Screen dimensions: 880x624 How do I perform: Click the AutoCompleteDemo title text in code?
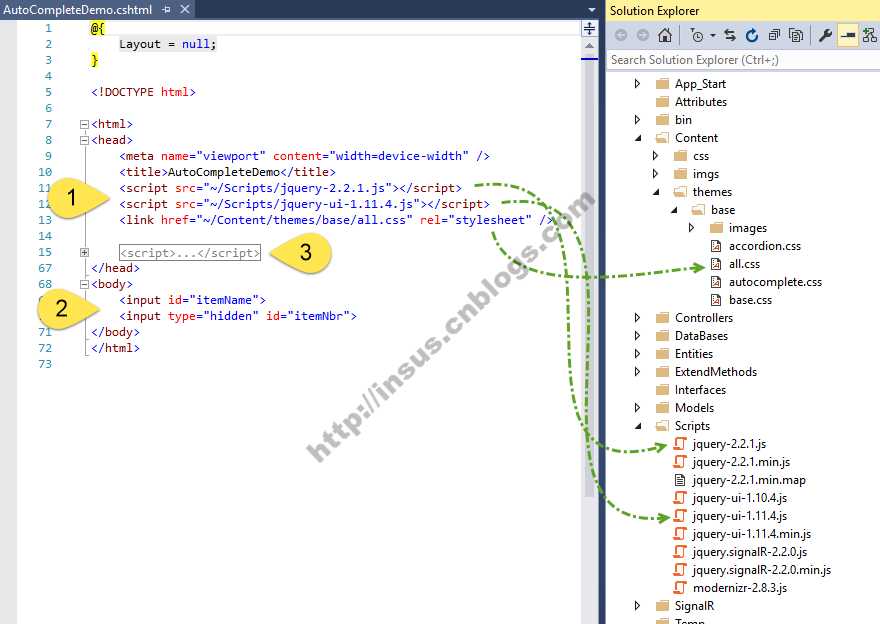coord(223,172)
